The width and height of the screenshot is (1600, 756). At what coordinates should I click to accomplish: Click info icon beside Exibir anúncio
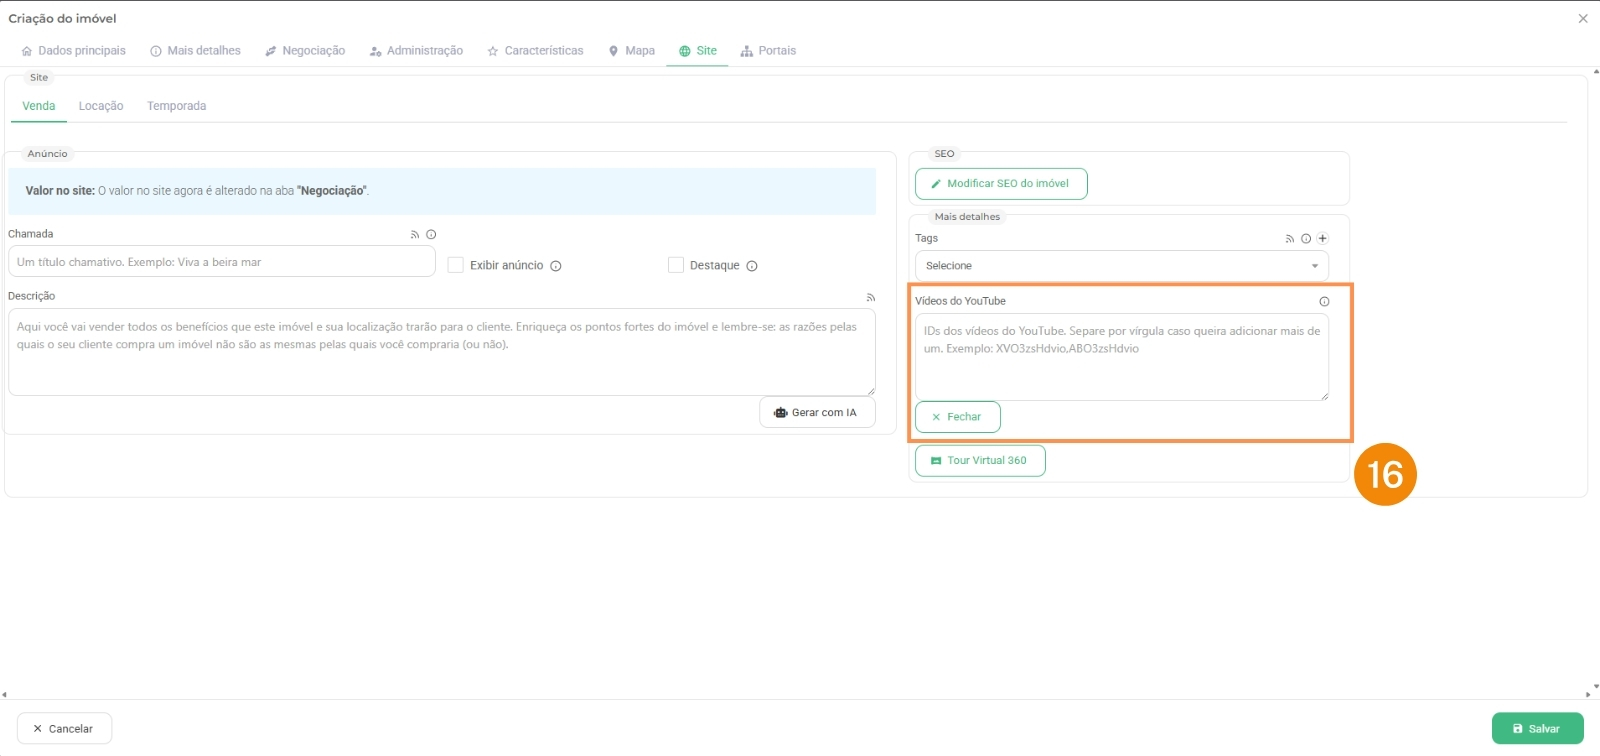click(x=556, y=266)
